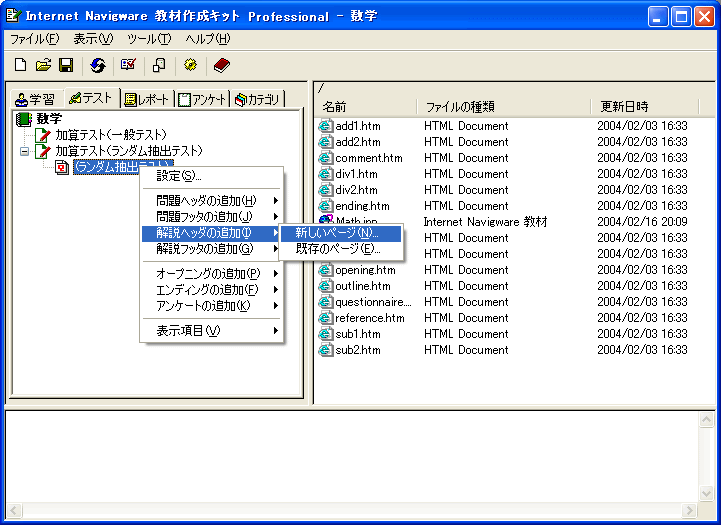Click the add1.htm file icon
721x525 pixels.
click(x=326, y=126)
